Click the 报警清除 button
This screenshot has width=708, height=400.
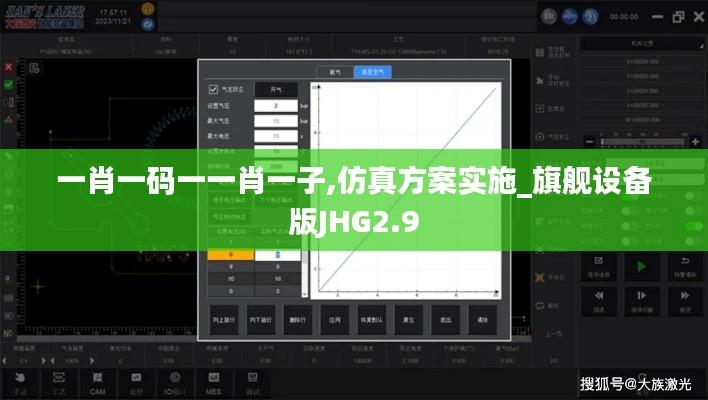685,266
